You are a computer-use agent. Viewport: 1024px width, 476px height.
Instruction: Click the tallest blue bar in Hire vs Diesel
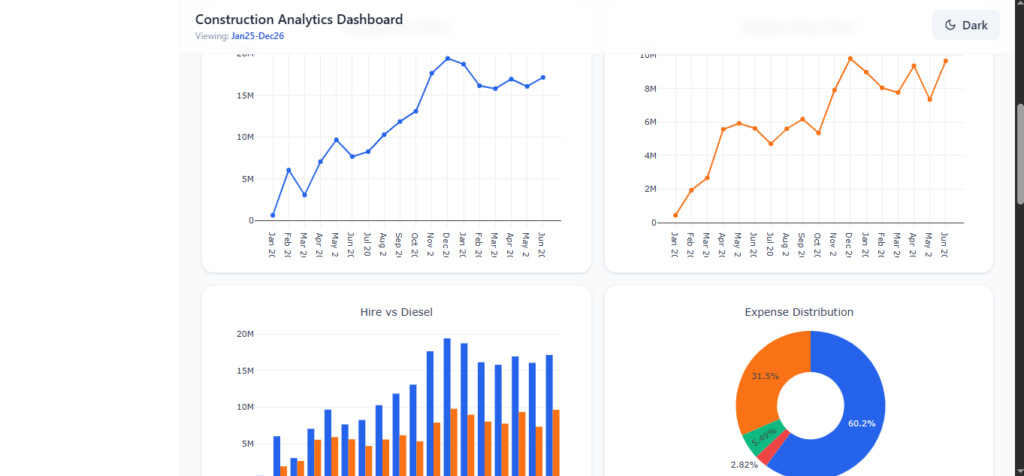(x=447, y=407)
